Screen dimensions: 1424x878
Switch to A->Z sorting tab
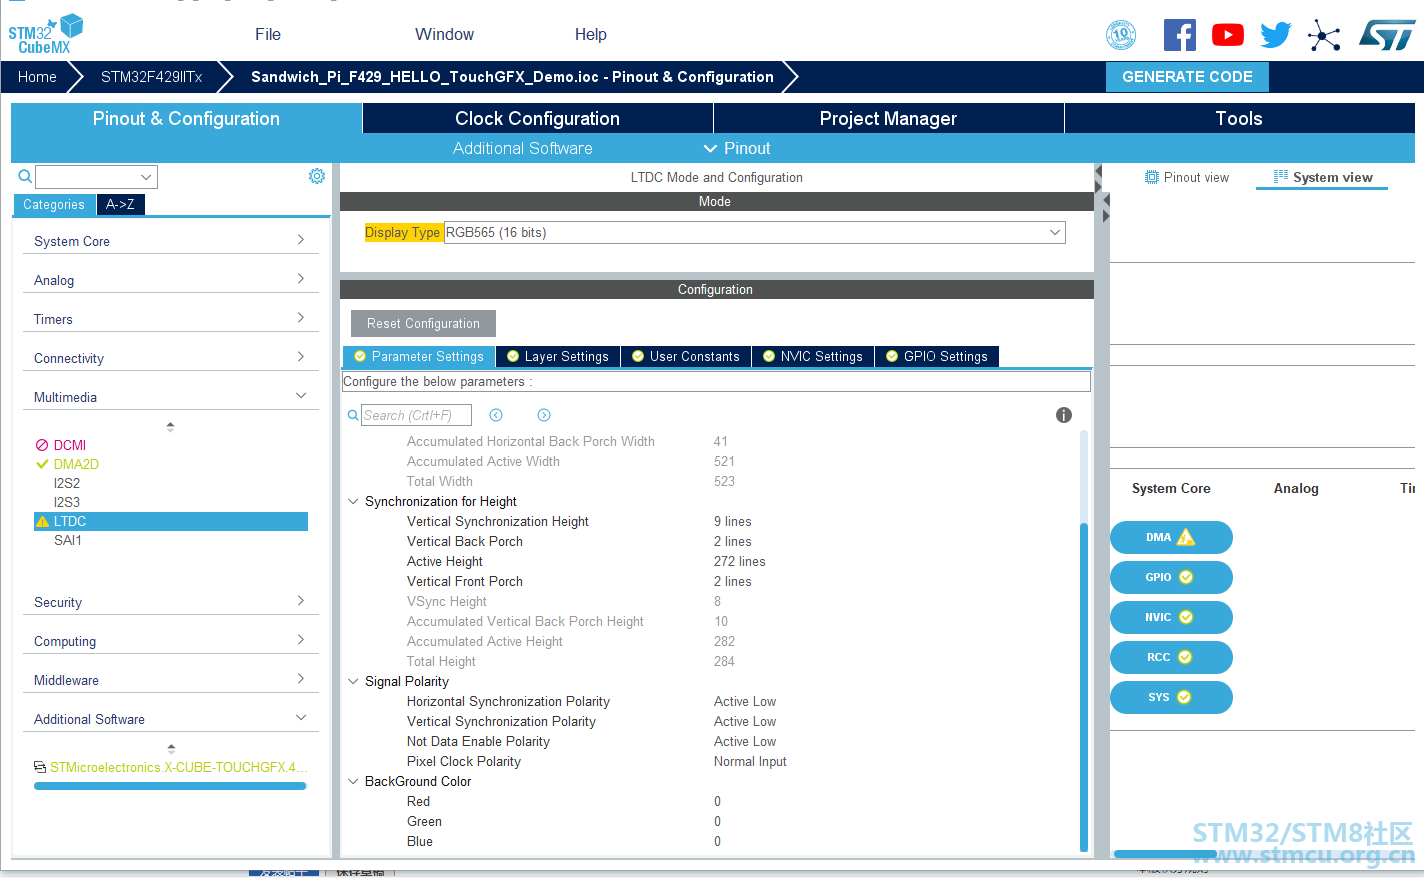click(x=120, y=204)
